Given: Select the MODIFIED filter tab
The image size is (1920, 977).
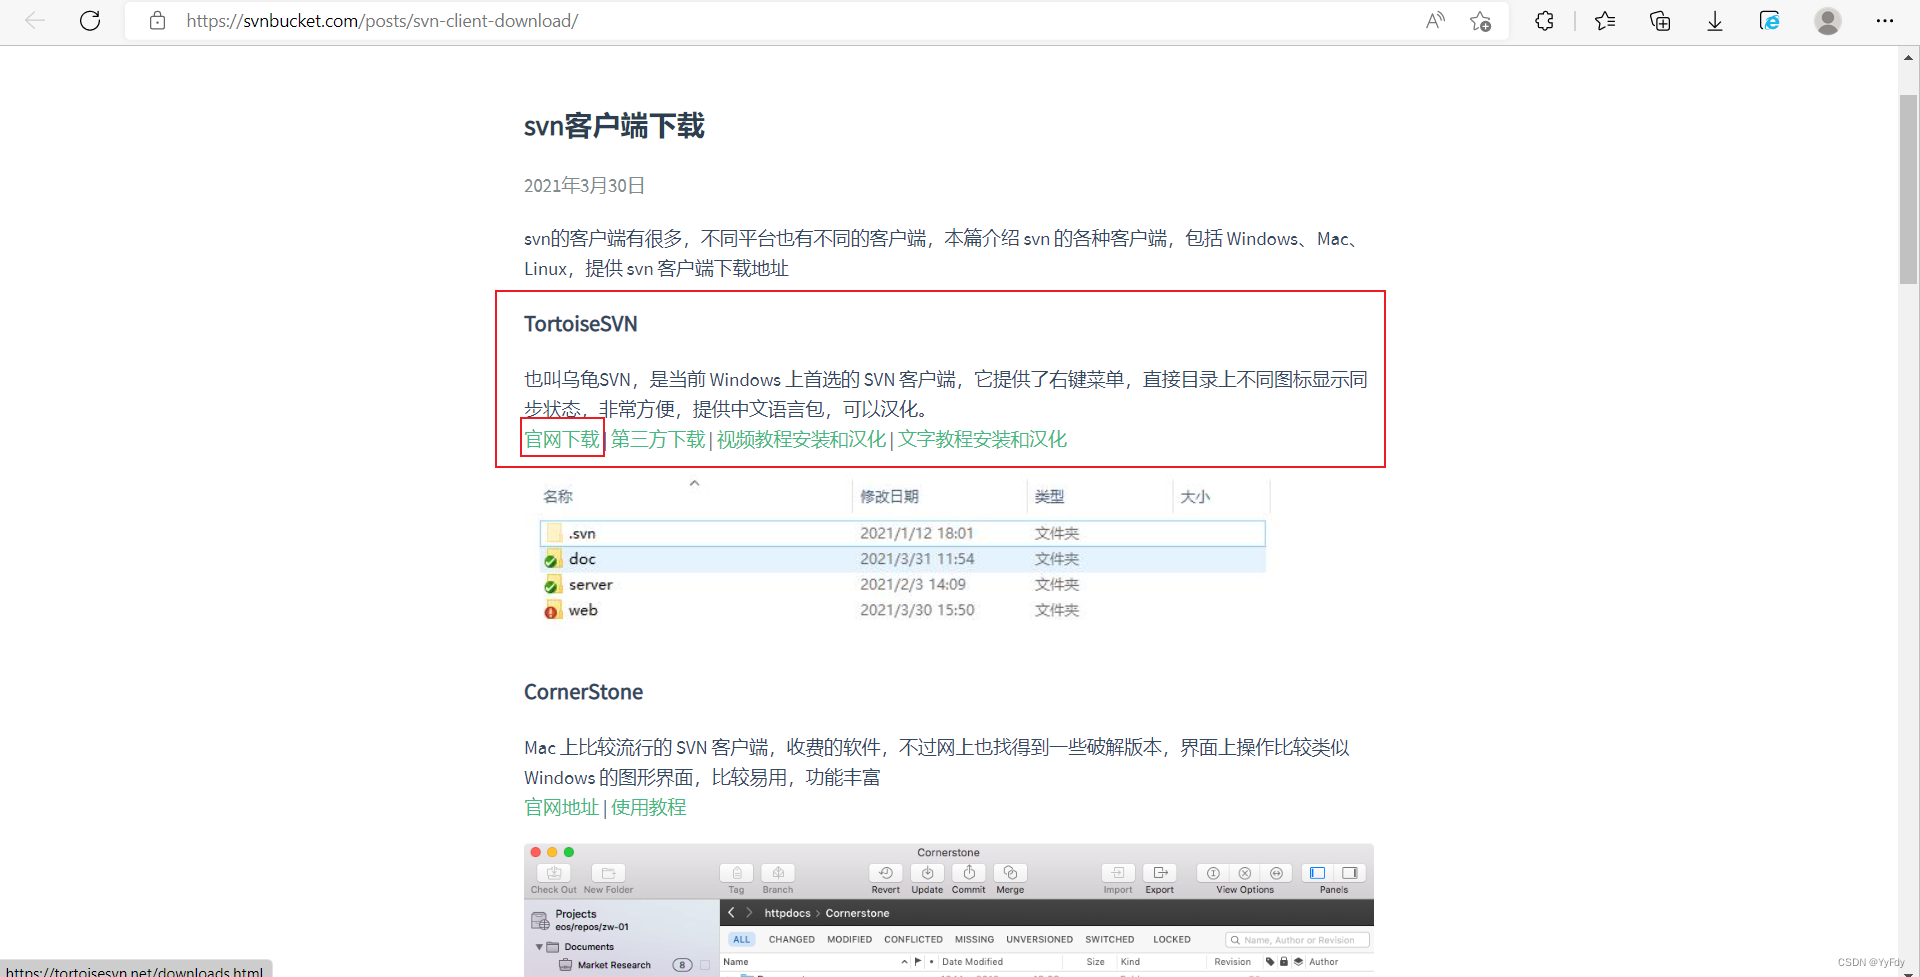Looking at the screenshot, I should (x=849, y=939).
